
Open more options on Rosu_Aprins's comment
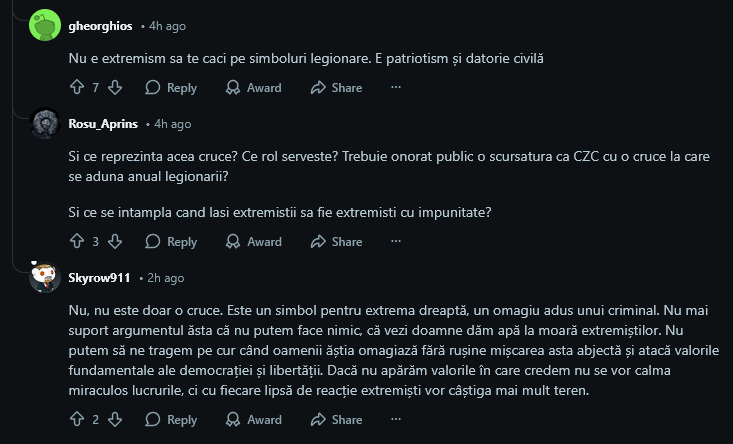396,241
